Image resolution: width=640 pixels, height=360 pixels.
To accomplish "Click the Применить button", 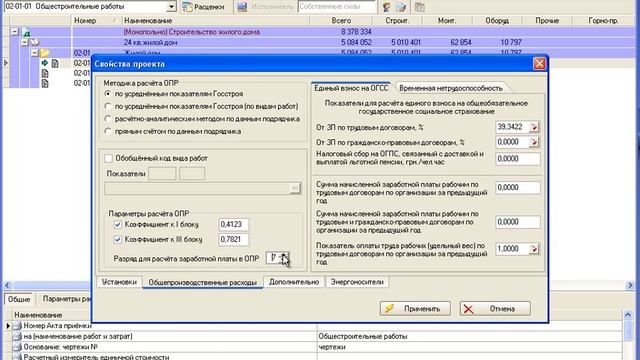I will (x=415, y=309).
